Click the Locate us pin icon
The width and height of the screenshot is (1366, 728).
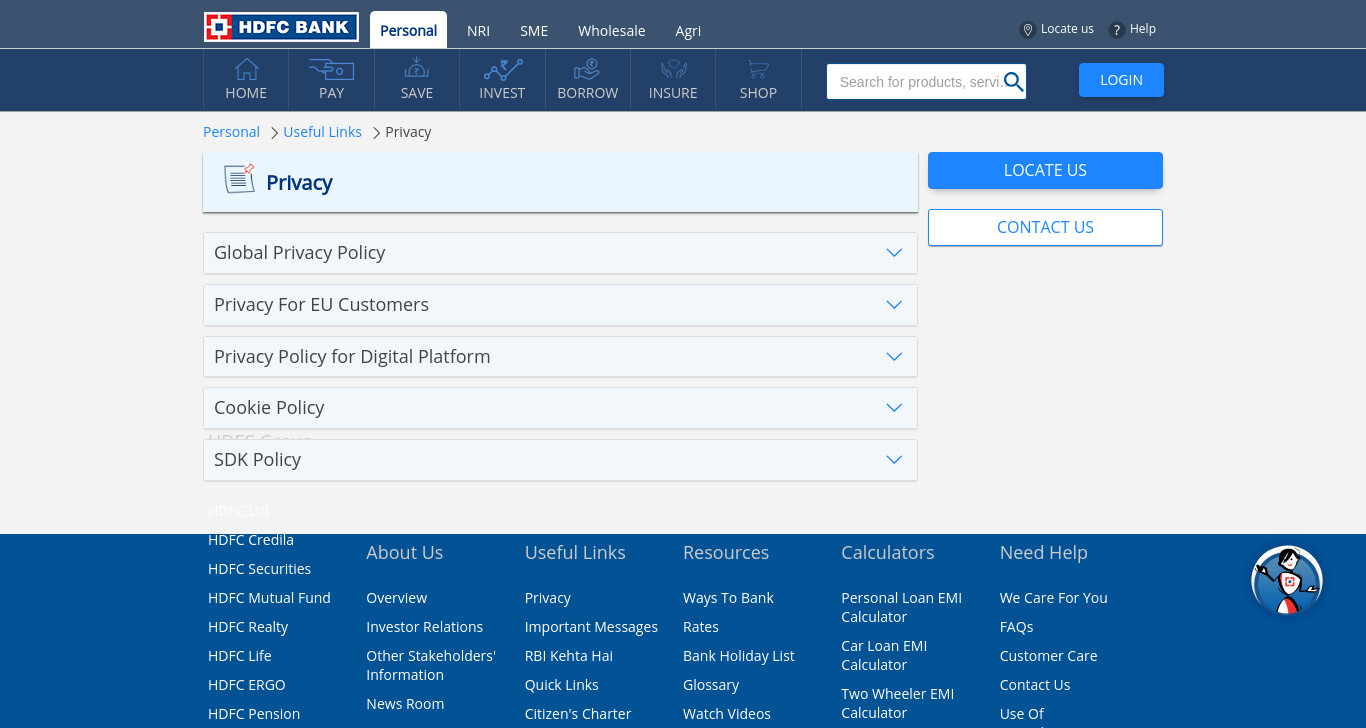[x=1027, y=30]
